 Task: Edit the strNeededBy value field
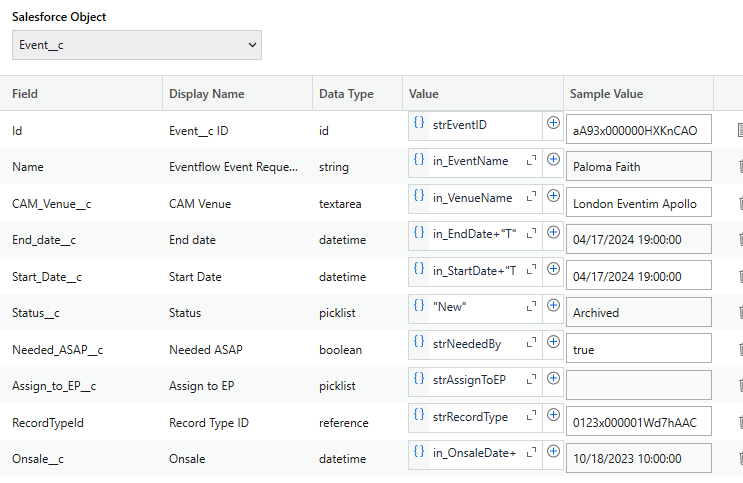coord(477,344)
